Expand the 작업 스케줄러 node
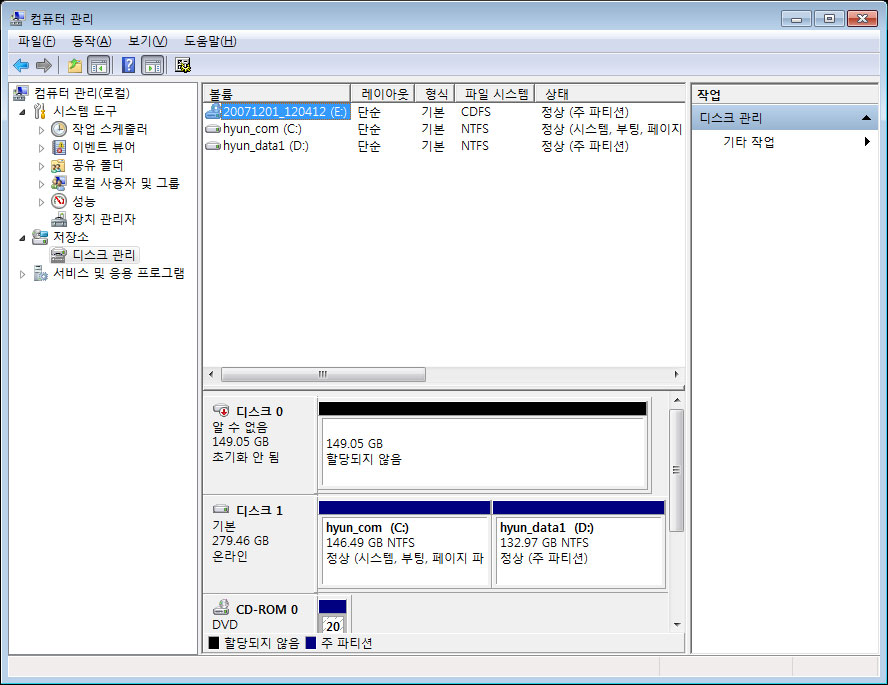 41,130
